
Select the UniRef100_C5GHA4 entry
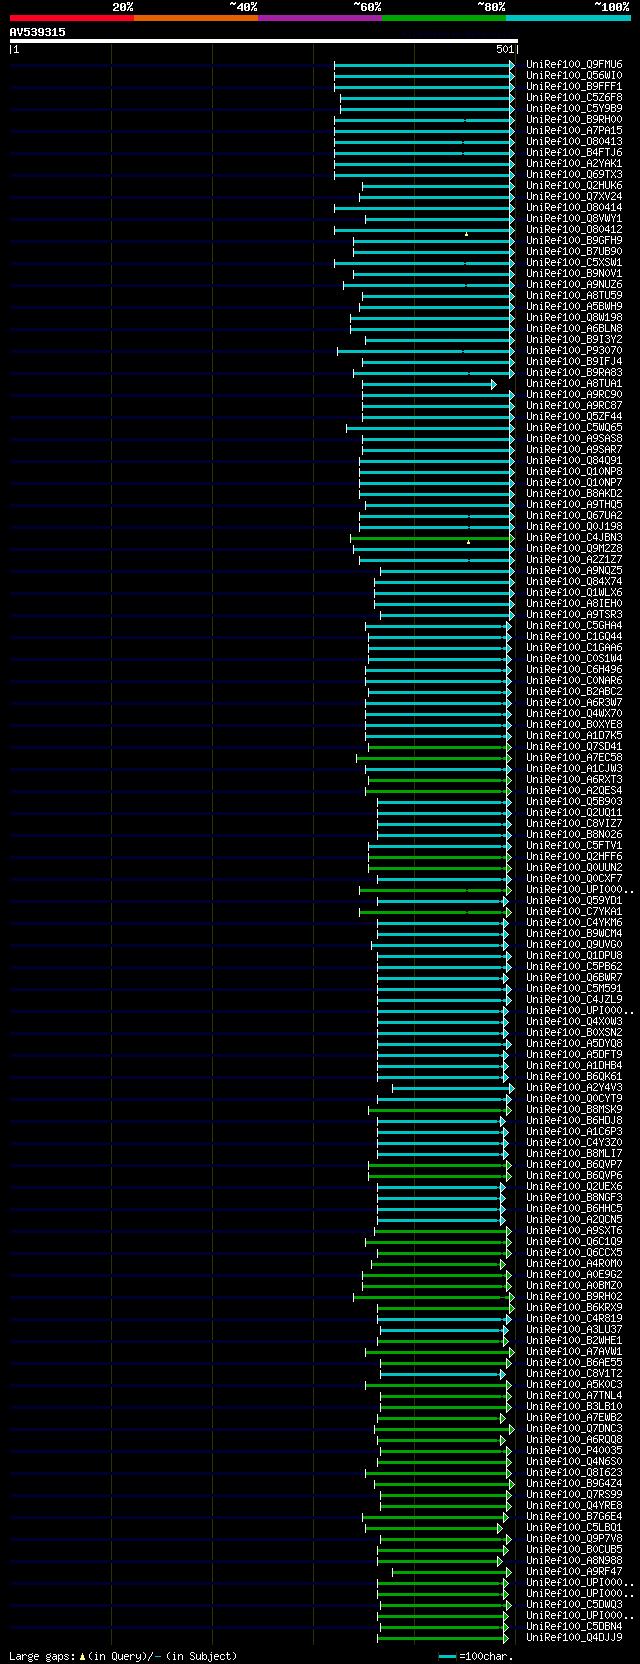[x=574, y=625]
